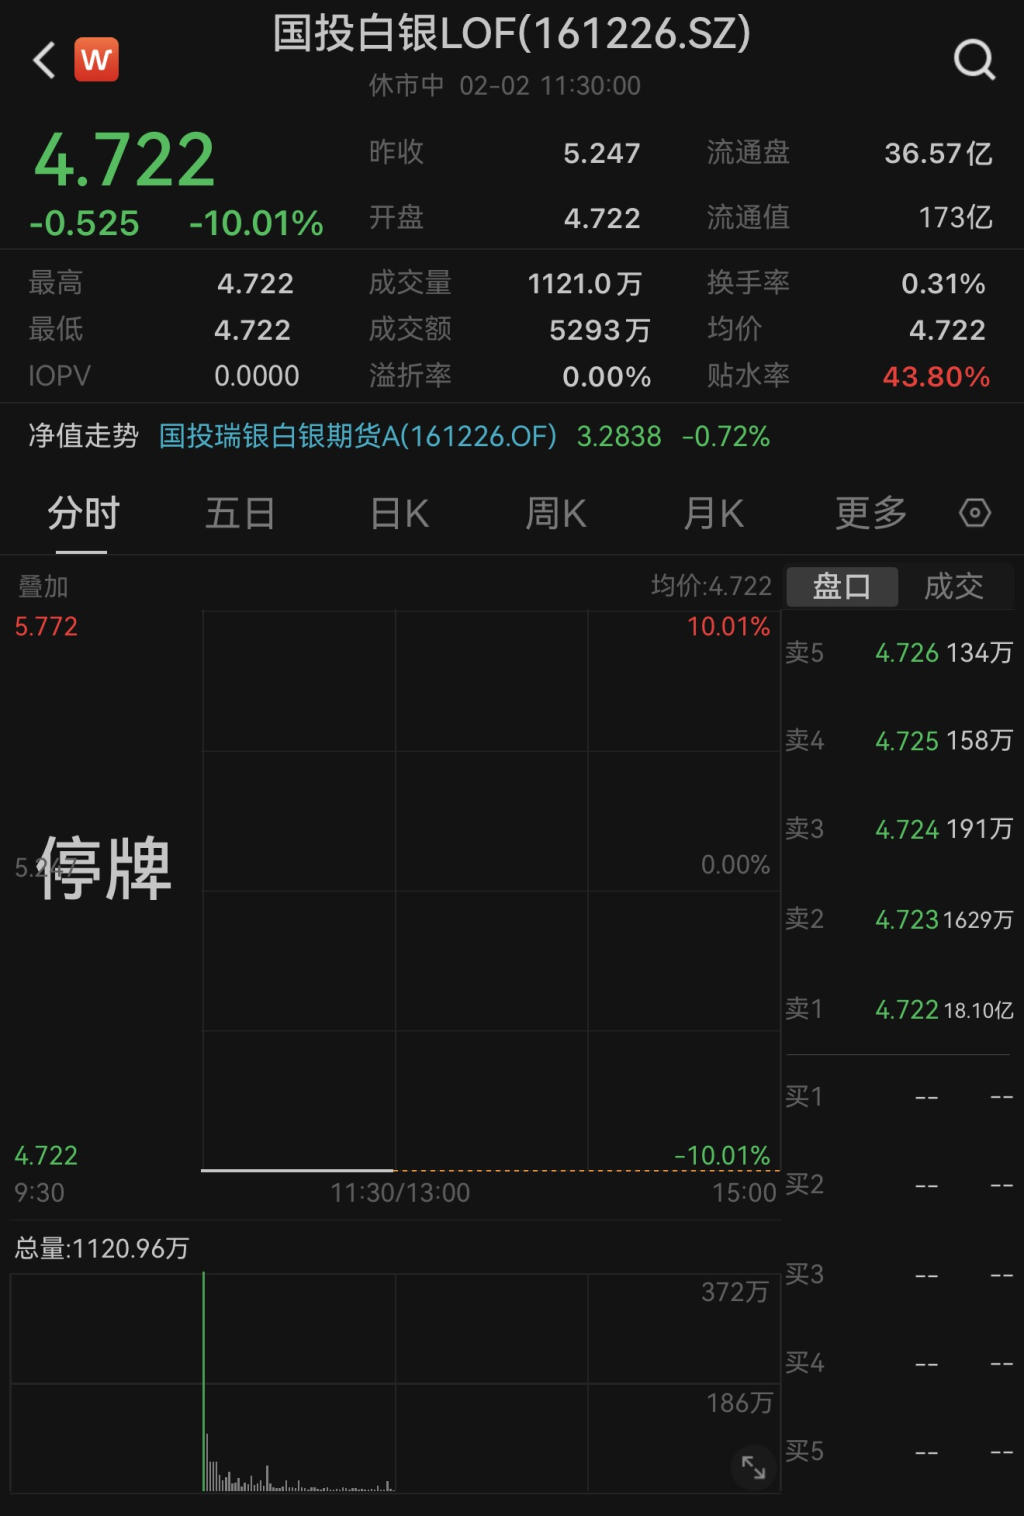Select the 周K chart tab

pos(556,514)
